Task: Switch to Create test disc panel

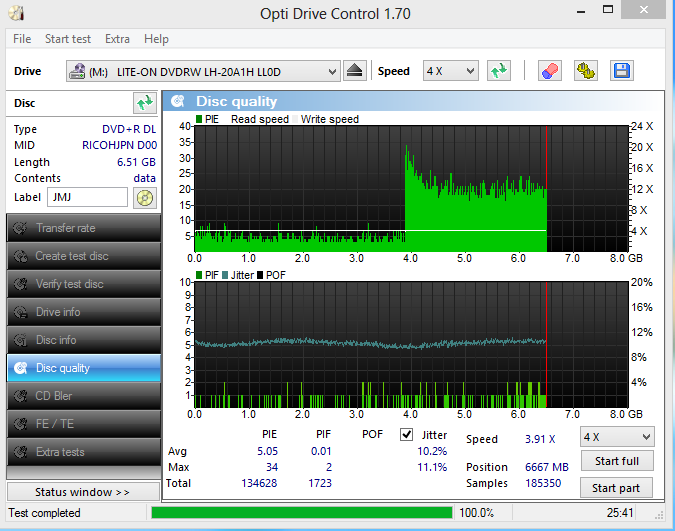Action: pyautogui.click(x=84, y=256)
